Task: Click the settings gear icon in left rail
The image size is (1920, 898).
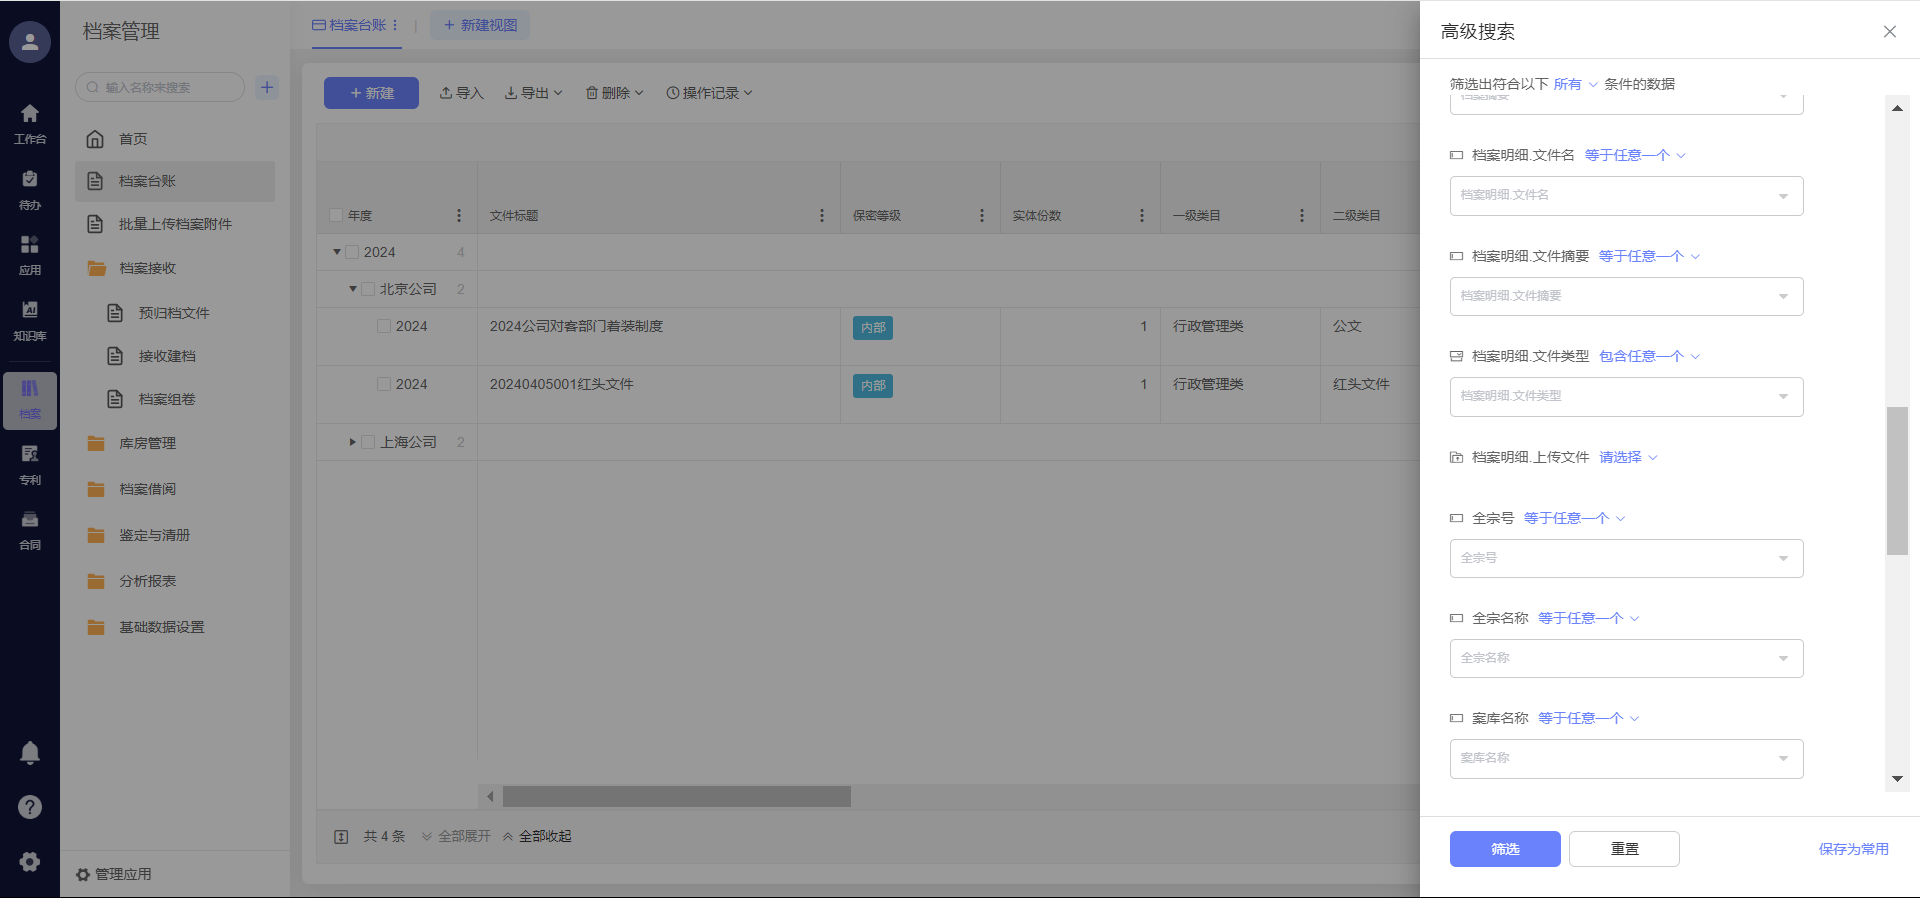Action: pos(30,861)
